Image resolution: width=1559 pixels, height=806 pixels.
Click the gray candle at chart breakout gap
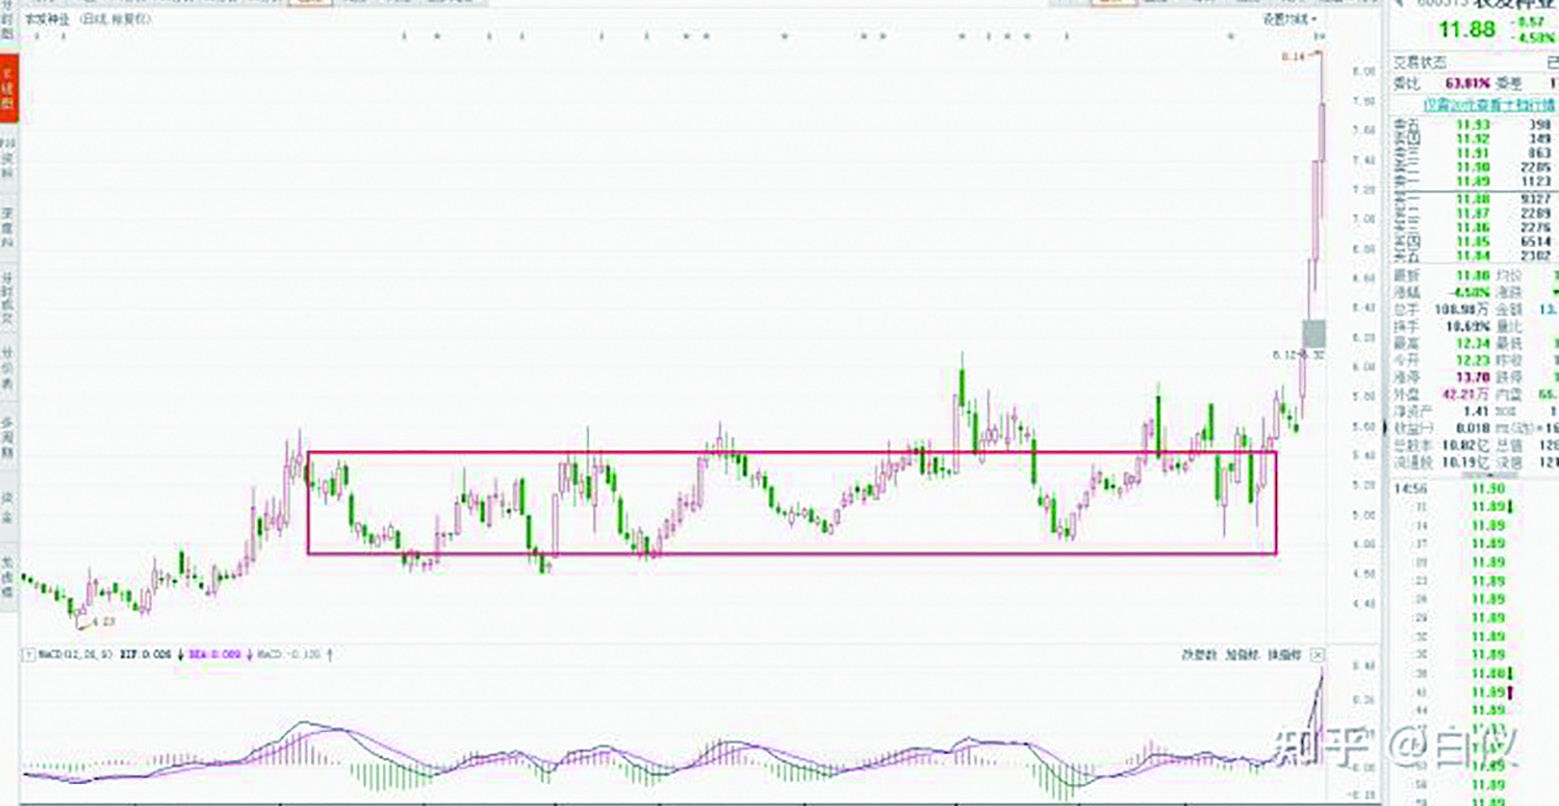tap(1314, 334)
